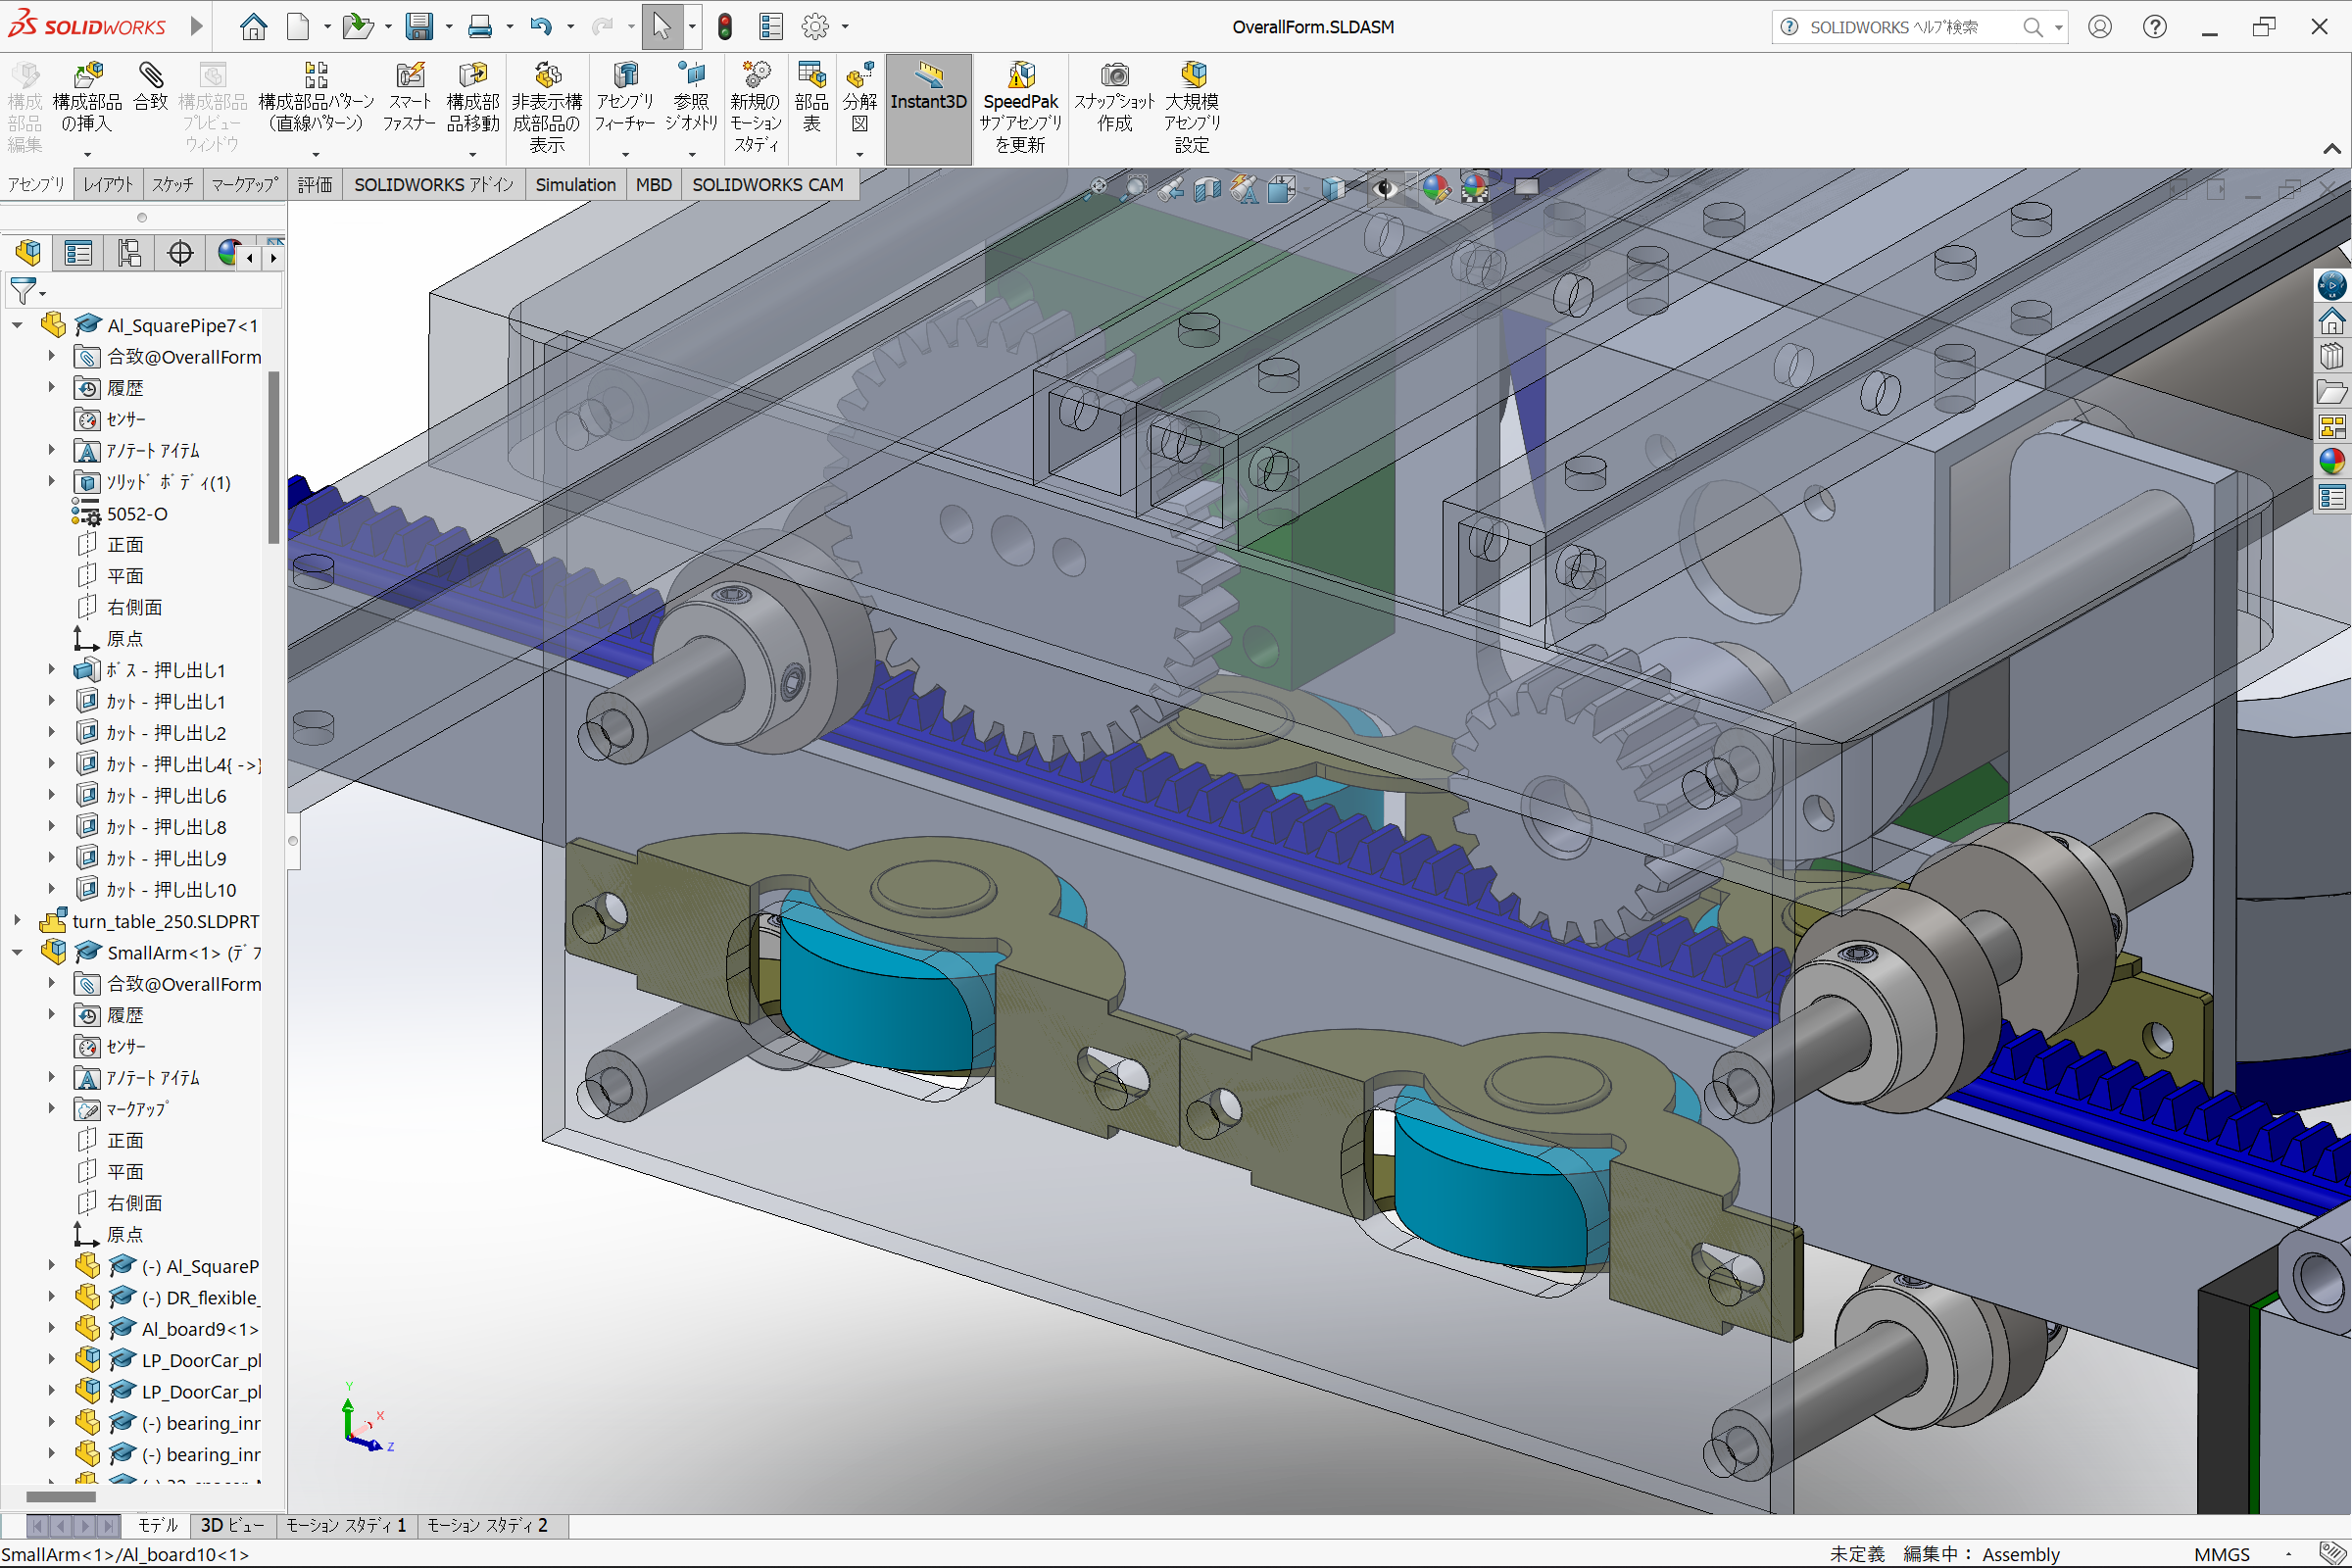Open File Explorer in task pane

point(2331,391)
